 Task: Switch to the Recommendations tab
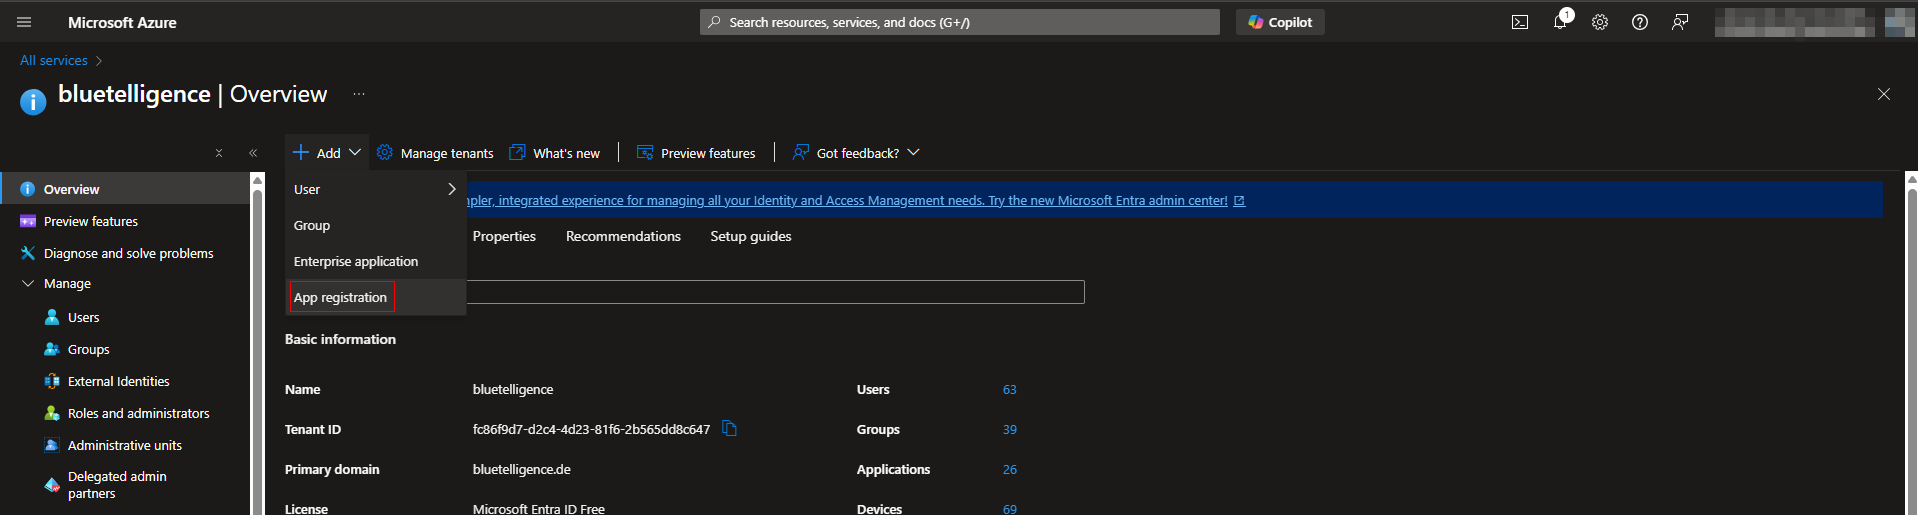click(x=623, y=236)
